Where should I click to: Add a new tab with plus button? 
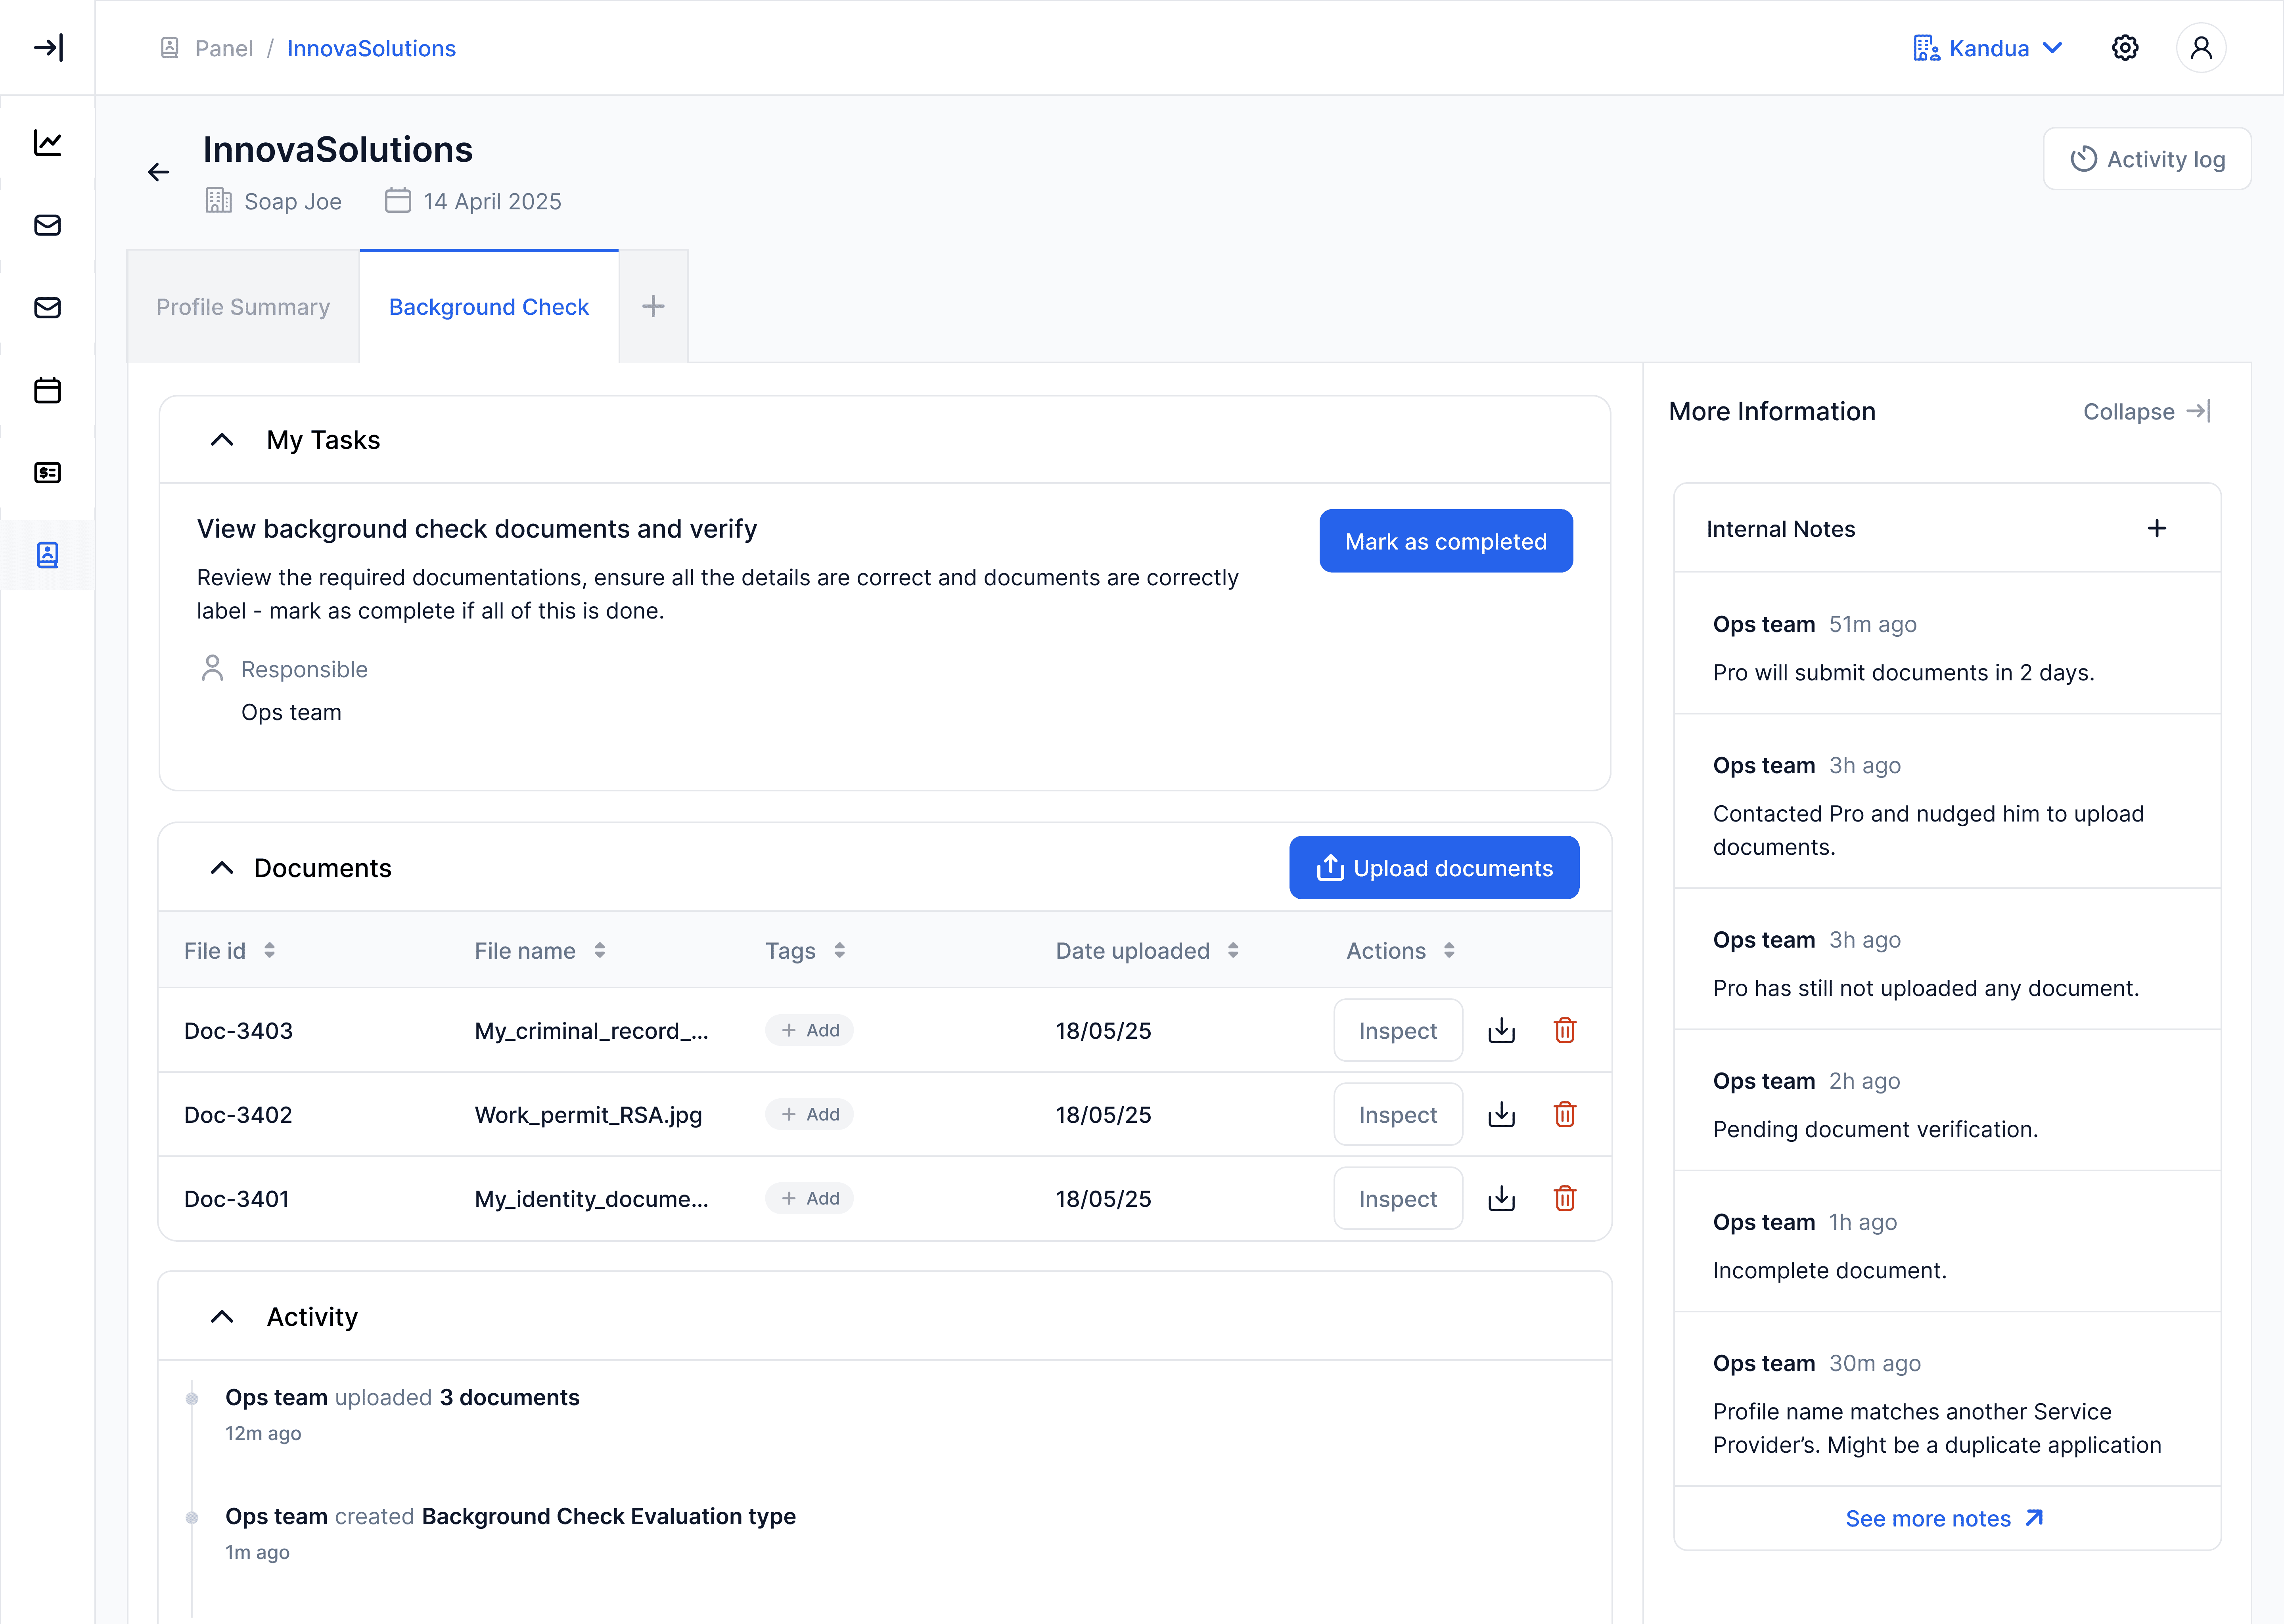tap(653, 307)
